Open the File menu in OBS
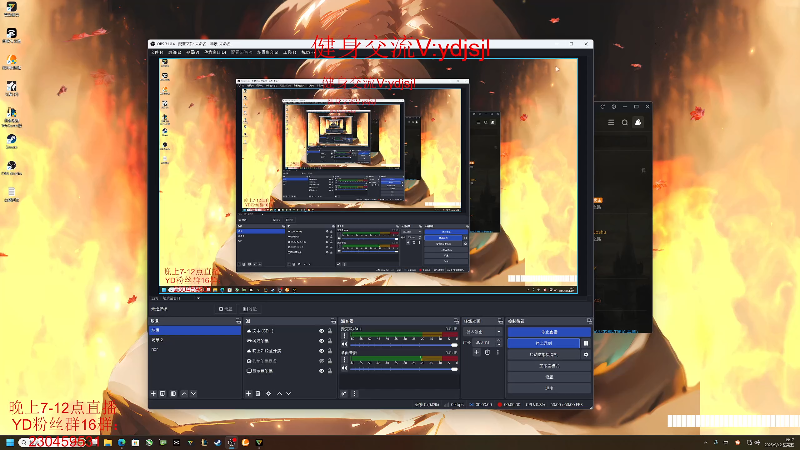 (157, 52)
